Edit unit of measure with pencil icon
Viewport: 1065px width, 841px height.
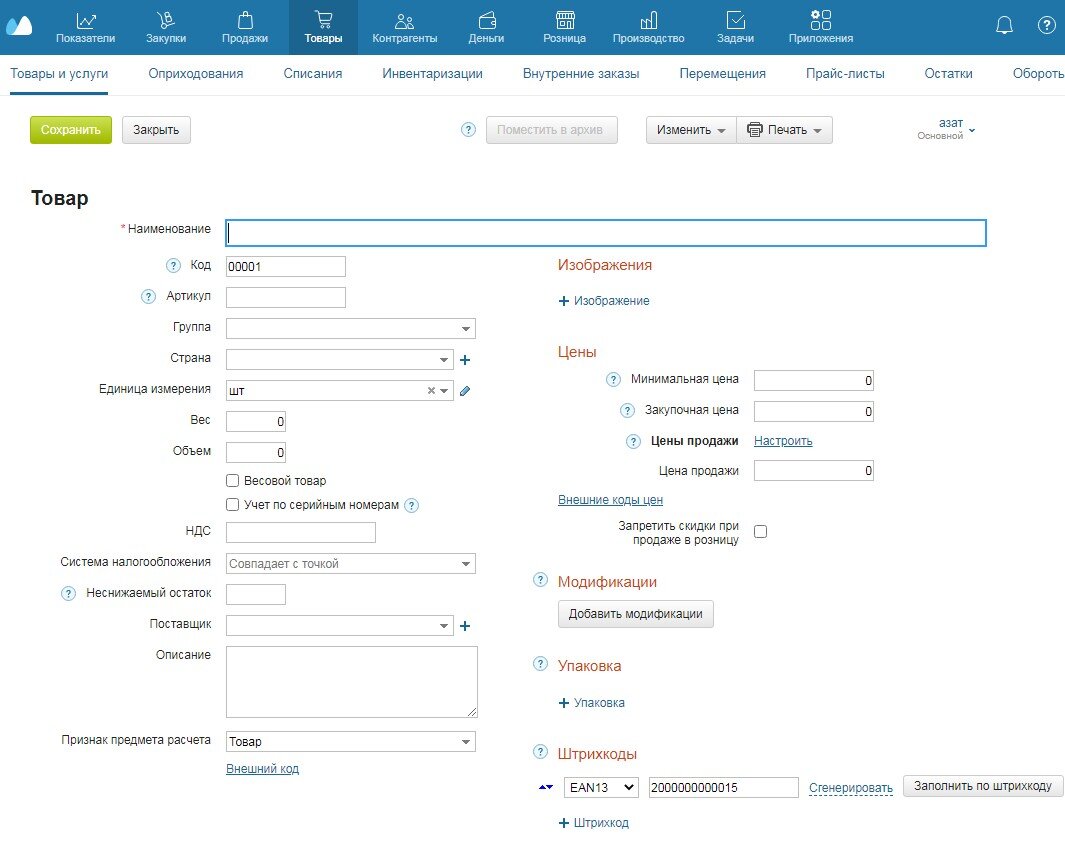465,391
